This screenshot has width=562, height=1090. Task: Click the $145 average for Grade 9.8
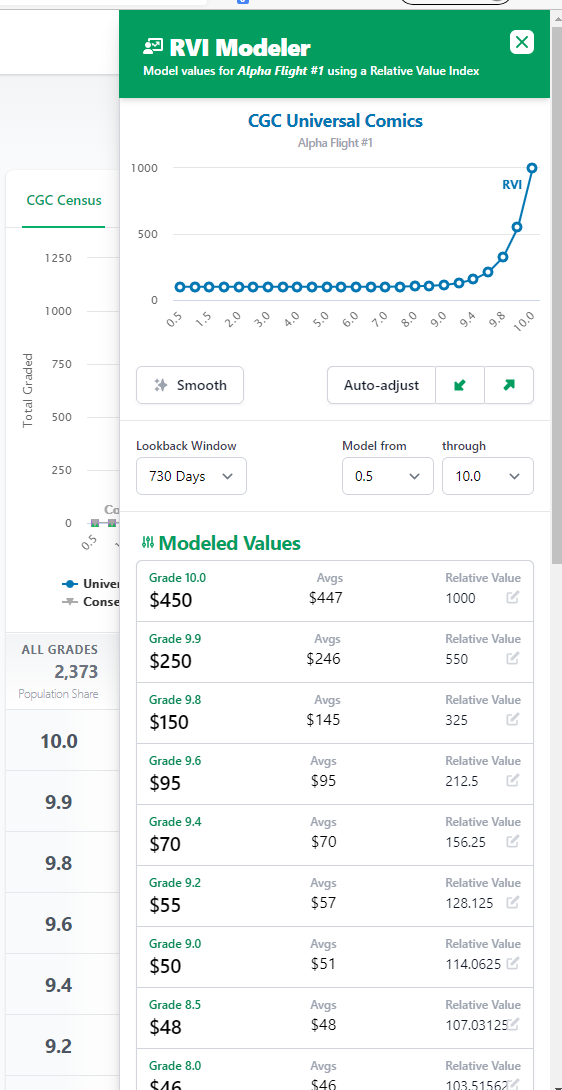pyautogui.click(x=323, y=719)
